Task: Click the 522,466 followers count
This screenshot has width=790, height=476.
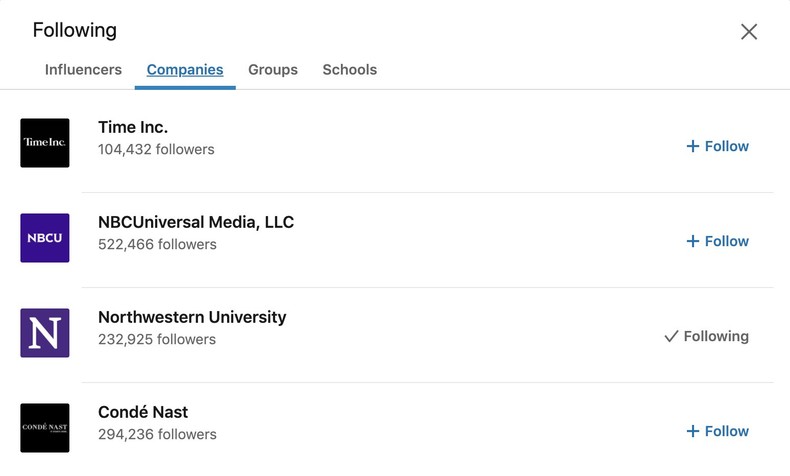Action: [157, 245]
